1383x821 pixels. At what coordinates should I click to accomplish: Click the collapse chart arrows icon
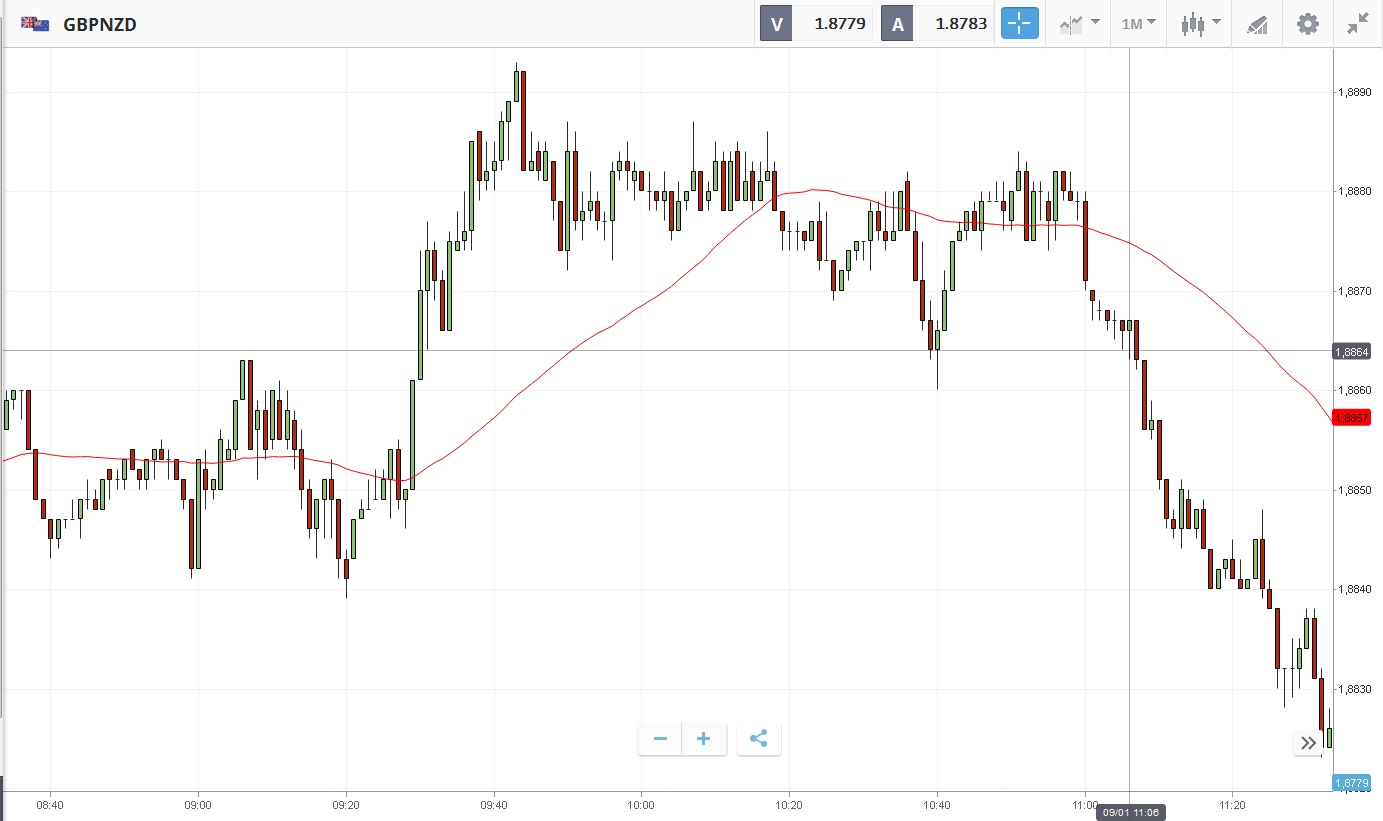click(x=1357, y=24)
